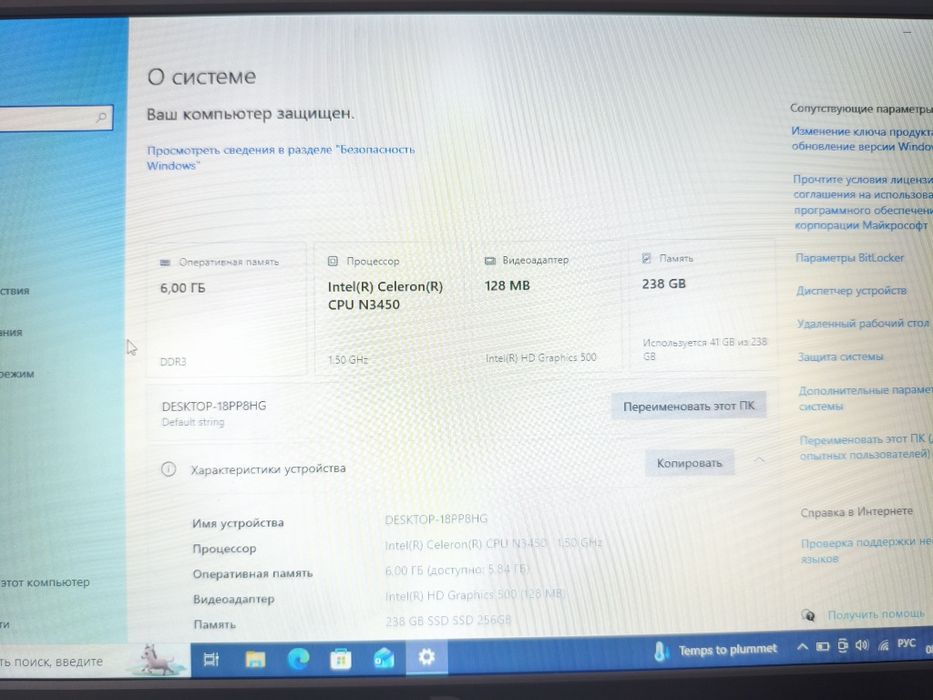Open Outlook mail app in taskbar

[x=383, y=658]
